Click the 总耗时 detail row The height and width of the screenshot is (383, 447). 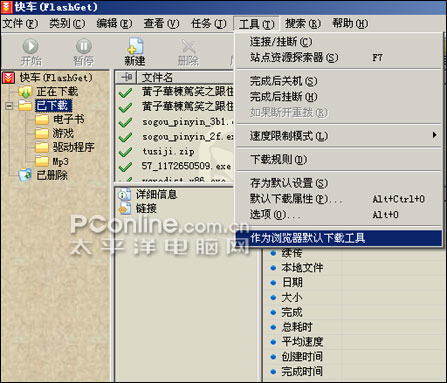click(x=297, y=327)
